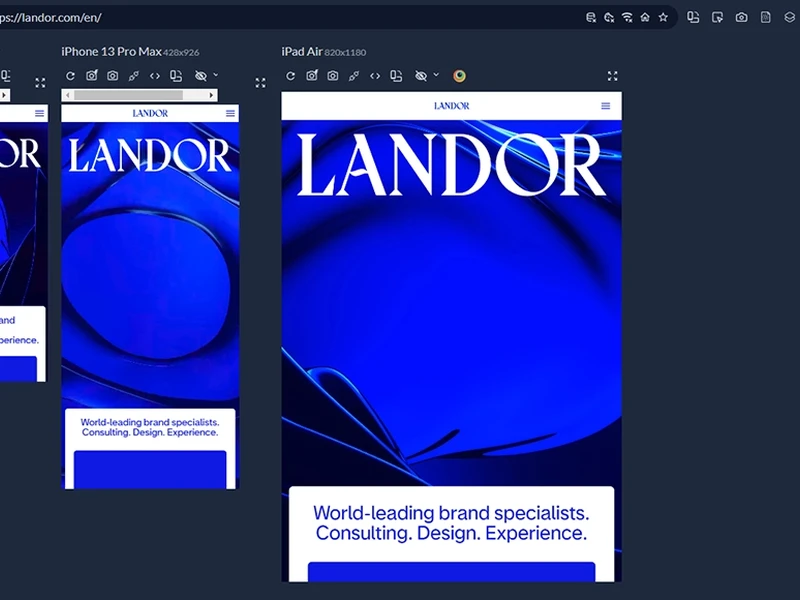Click the home icon in address bar
Screen dimensions: 800x600
click(645, 17)
